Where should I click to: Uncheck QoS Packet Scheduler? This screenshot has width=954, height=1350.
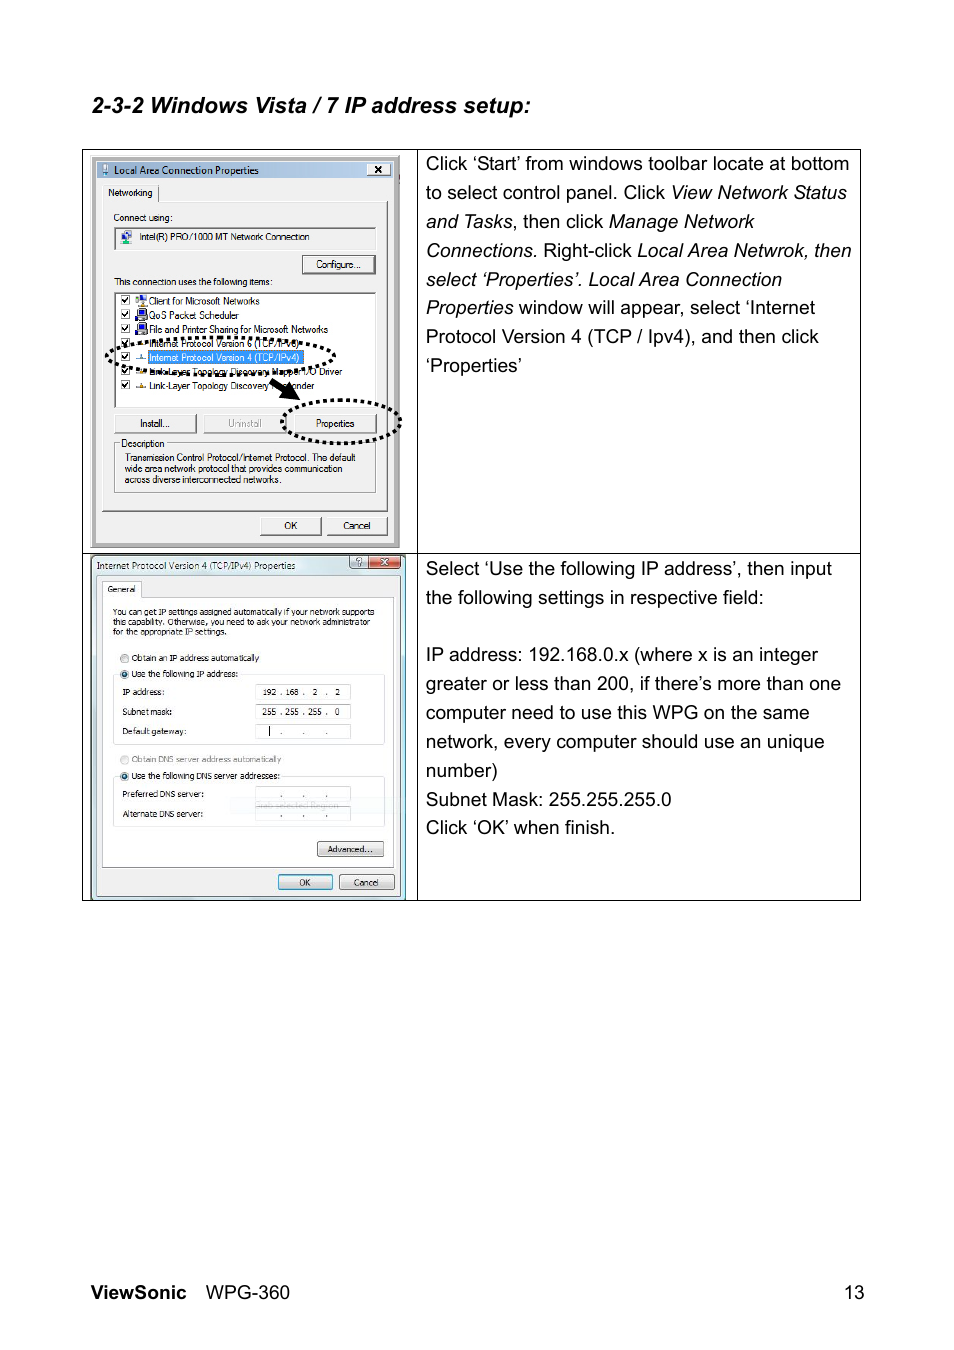pos(125,314)
